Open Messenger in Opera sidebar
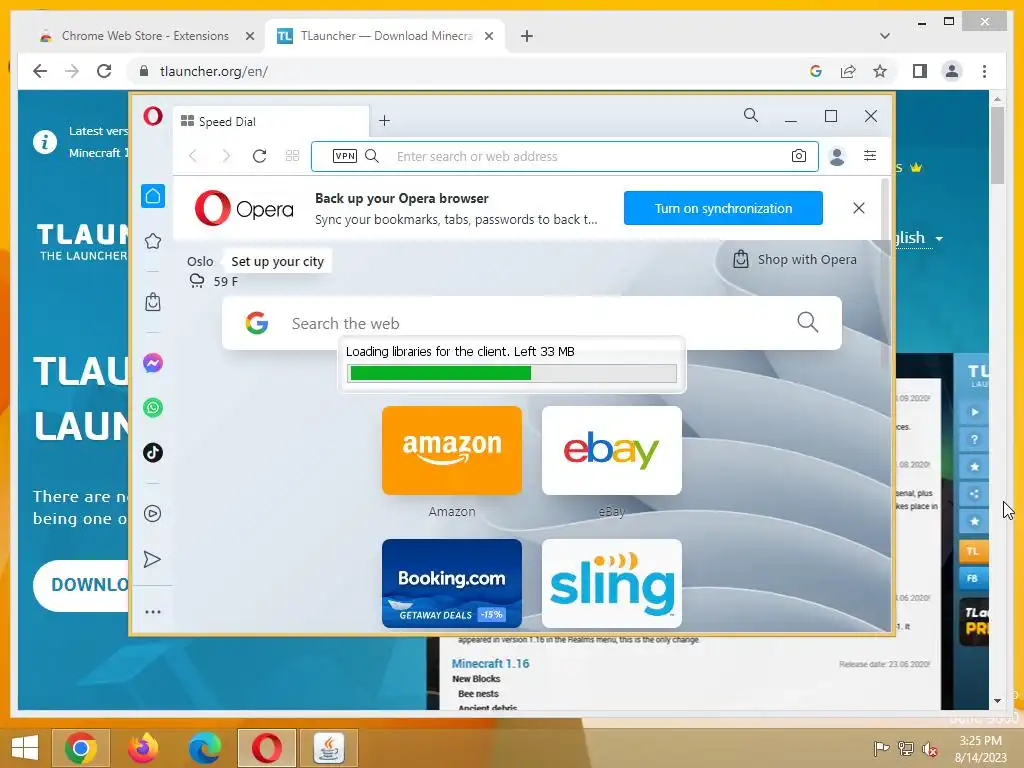Viewport: 1024px width, 768px height. (153, 363)
